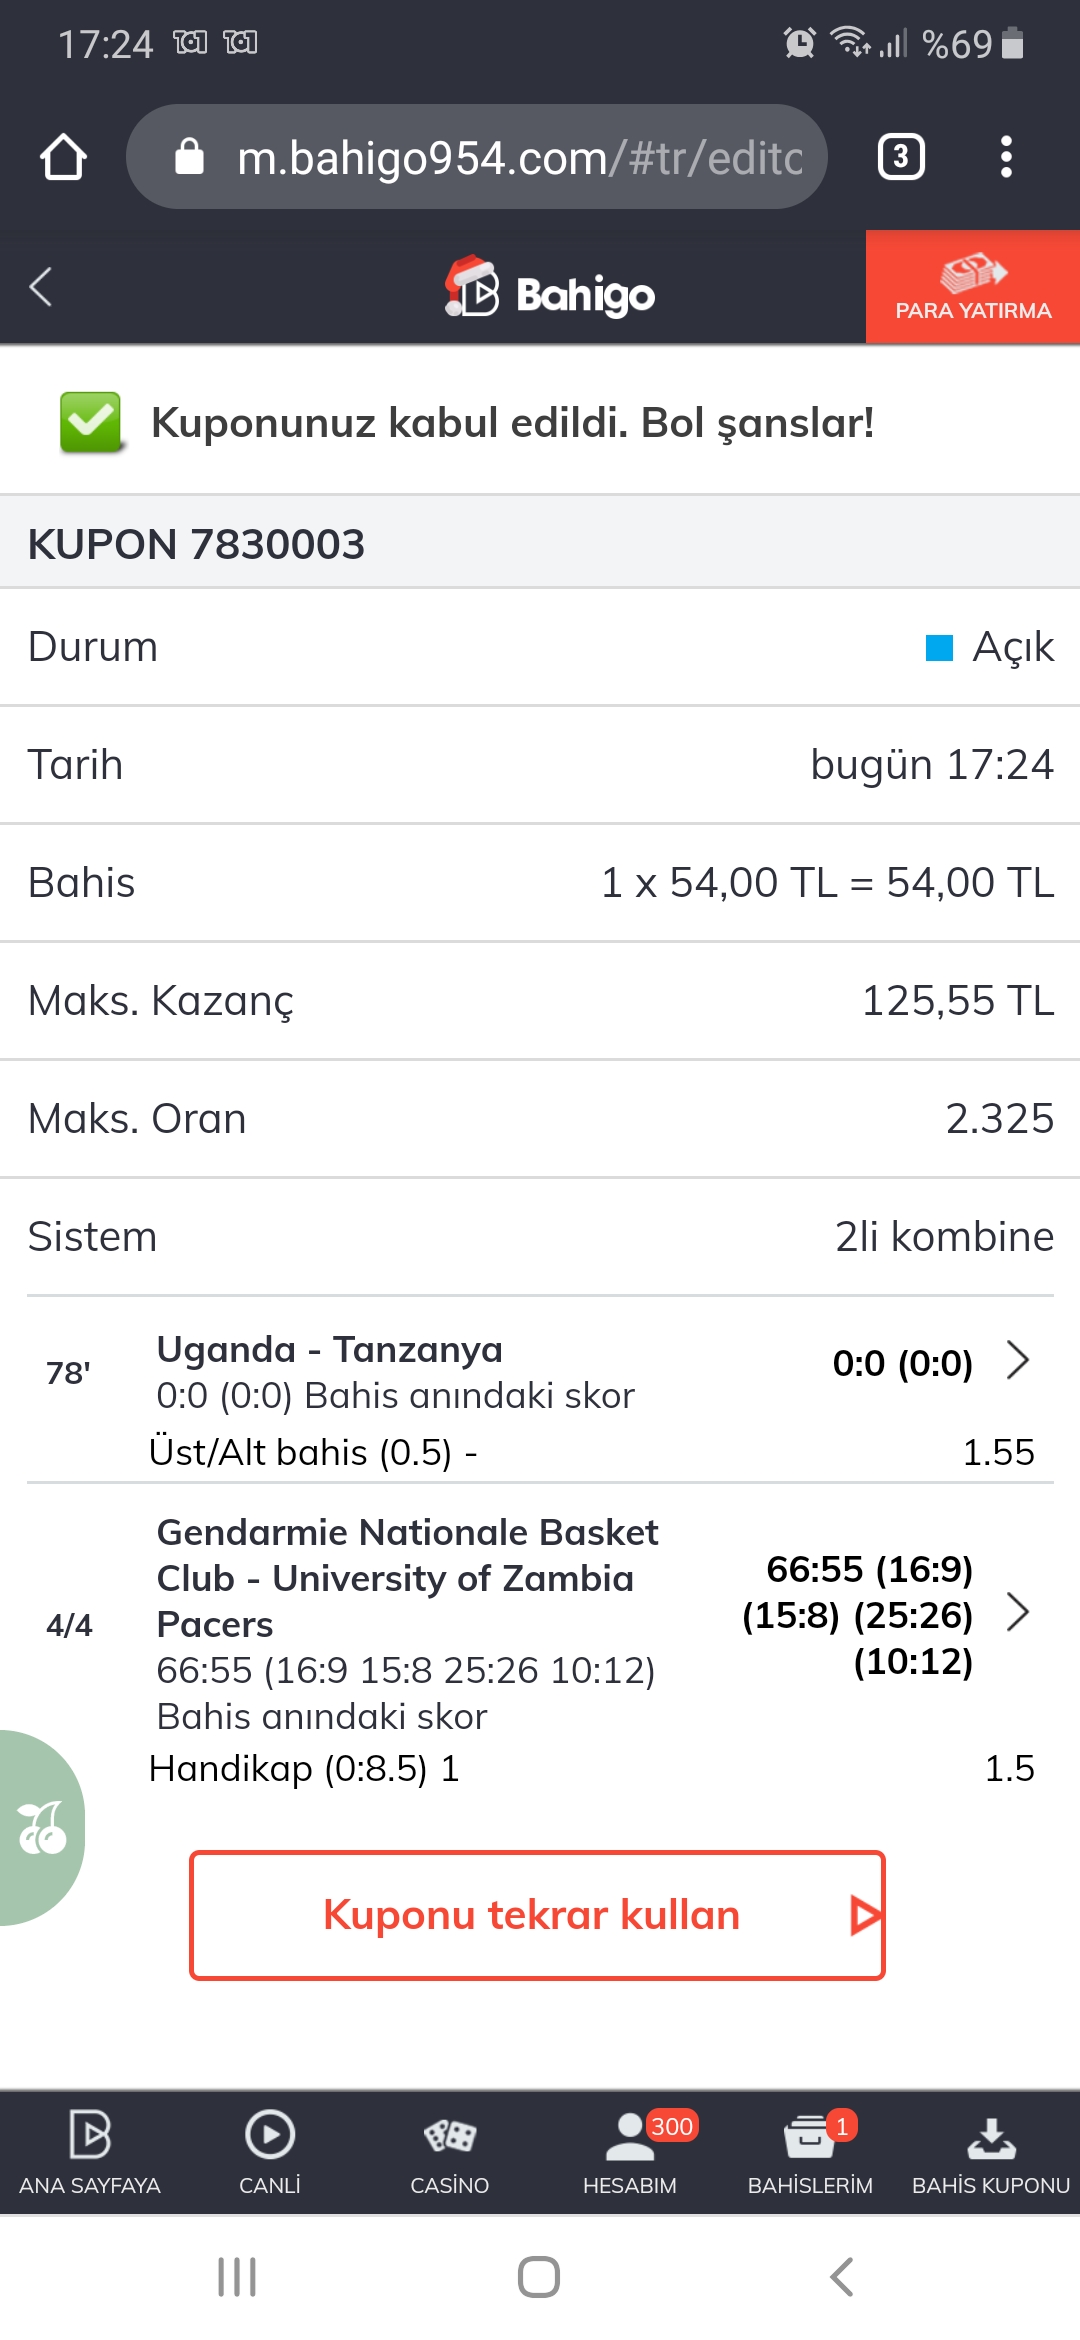Tap the Bahigo logo
This screenshot has height=2340, width=1080.
[x=550, y=288]
